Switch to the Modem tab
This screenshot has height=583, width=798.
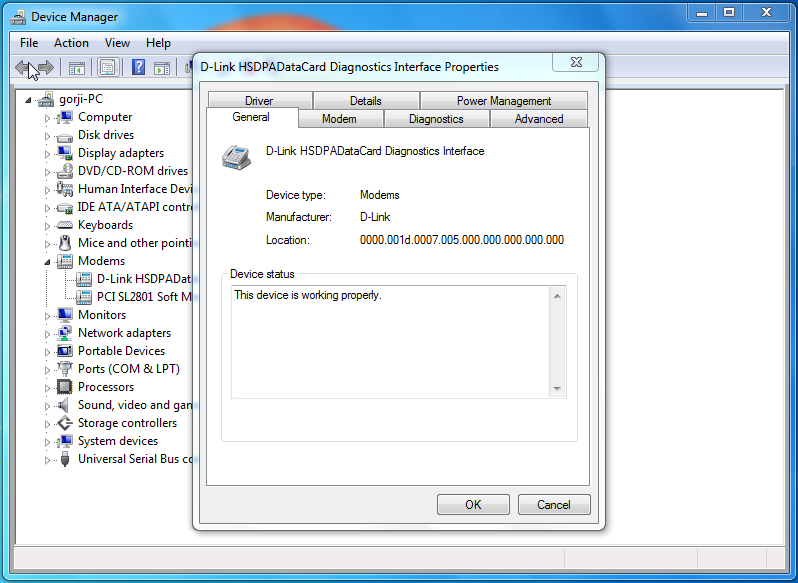click(339, 119)
